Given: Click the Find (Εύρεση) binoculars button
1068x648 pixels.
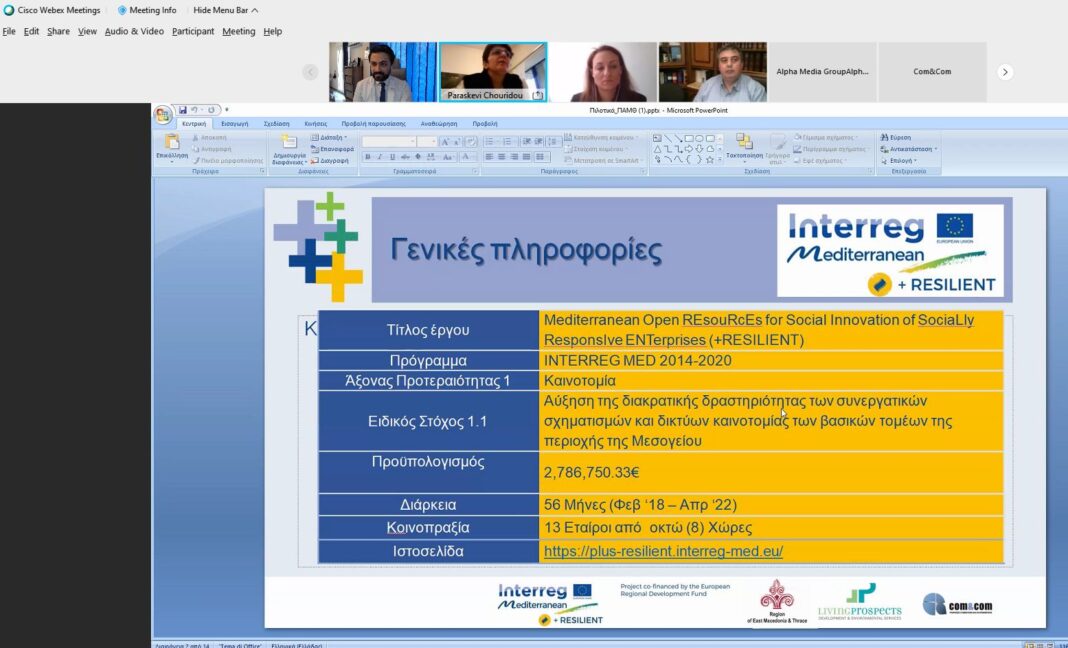Looking at the screenshot, I should click(x=896, y=138).
